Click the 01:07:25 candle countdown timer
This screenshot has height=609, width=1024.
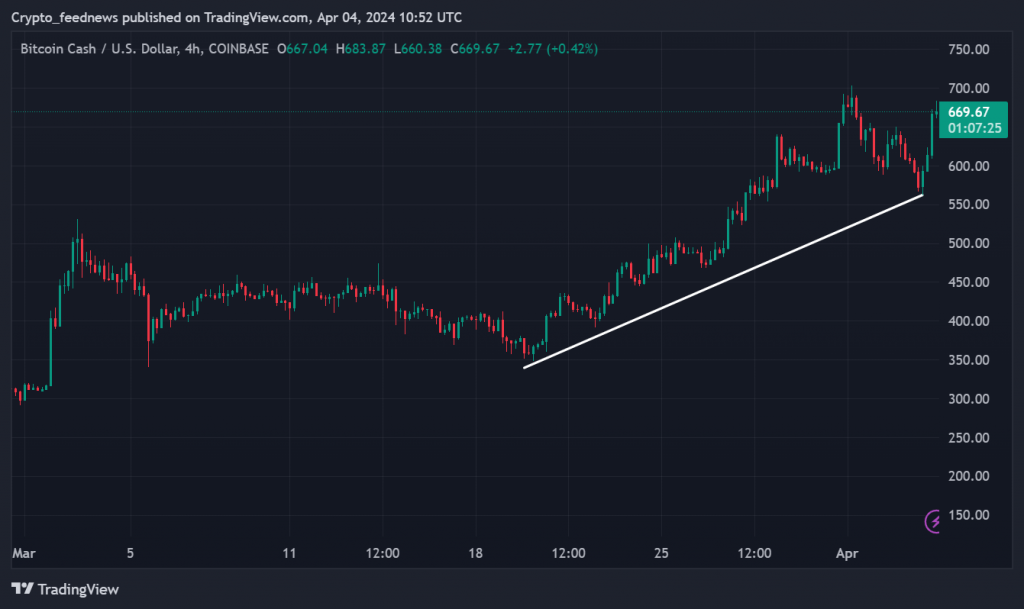tap(968, 128)
